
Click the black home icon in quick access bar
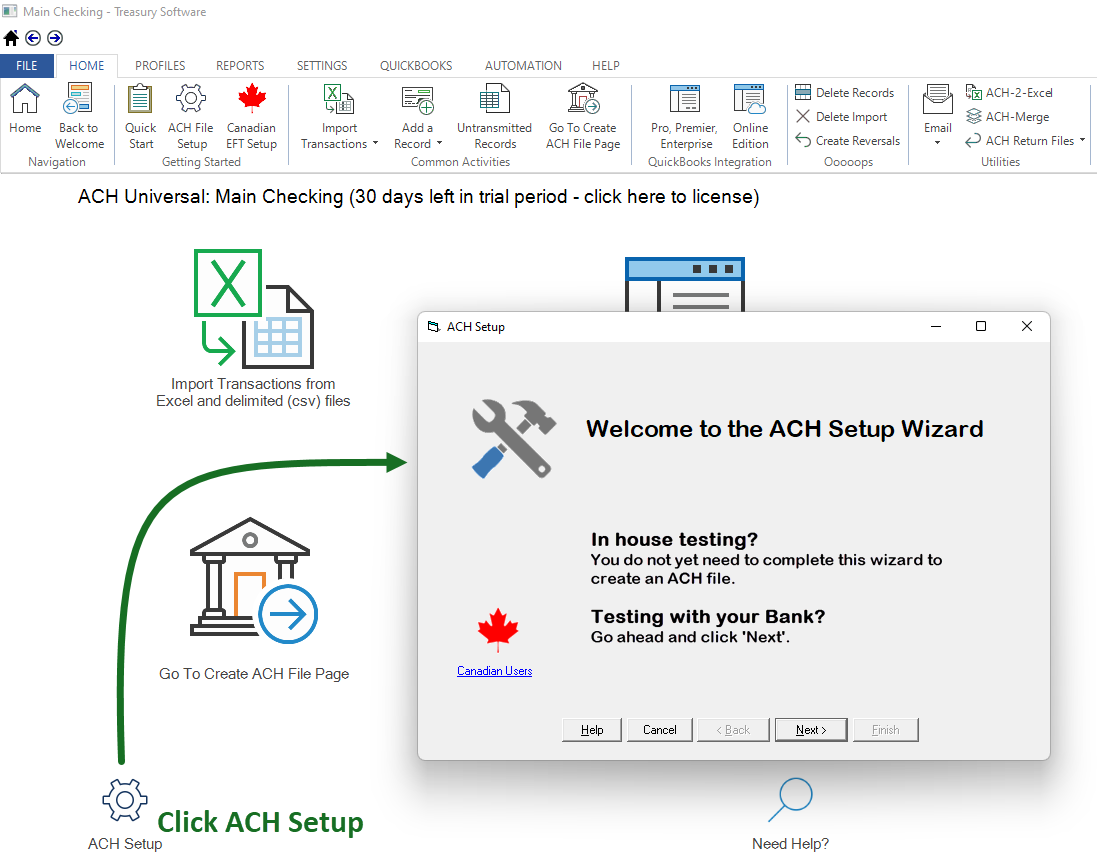click(x=11, y=38)
